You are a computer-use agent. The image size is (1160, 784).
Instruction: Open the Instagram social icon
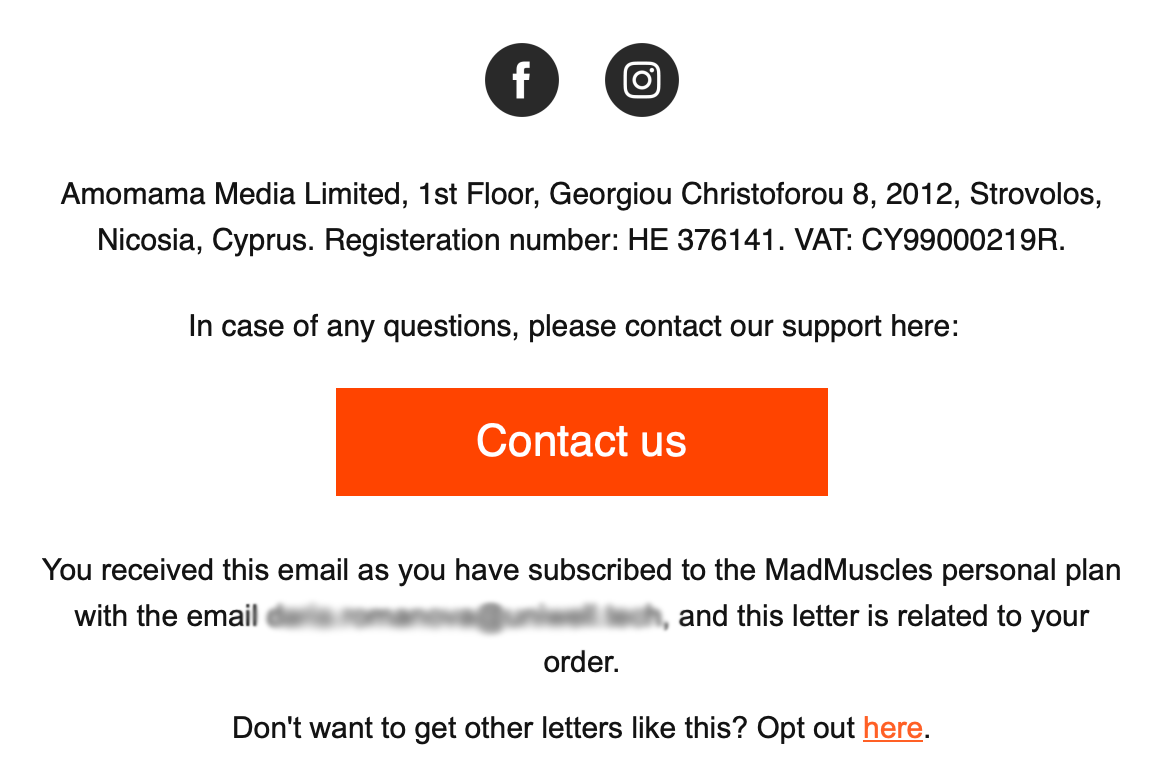641,80
